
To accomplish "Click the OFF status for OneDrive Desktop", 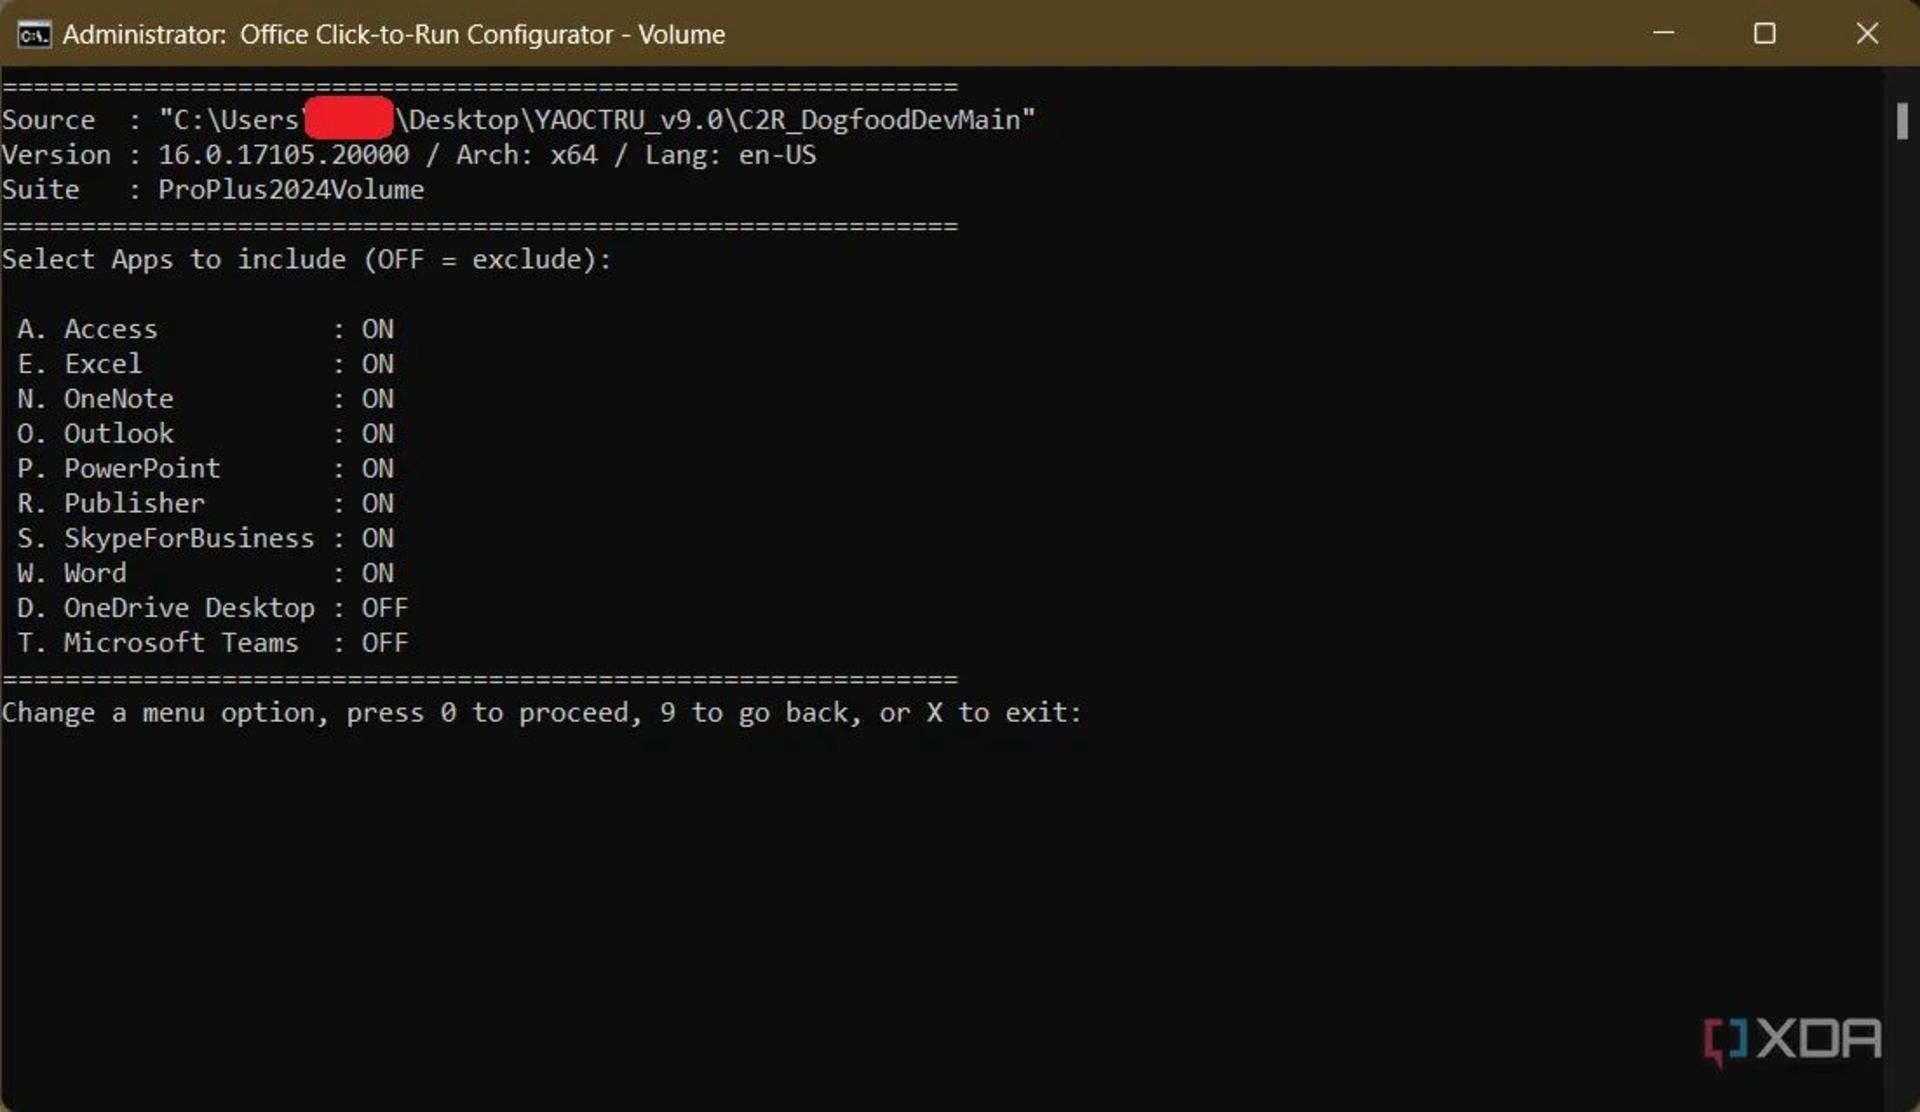I will click(x=384, y=608).
